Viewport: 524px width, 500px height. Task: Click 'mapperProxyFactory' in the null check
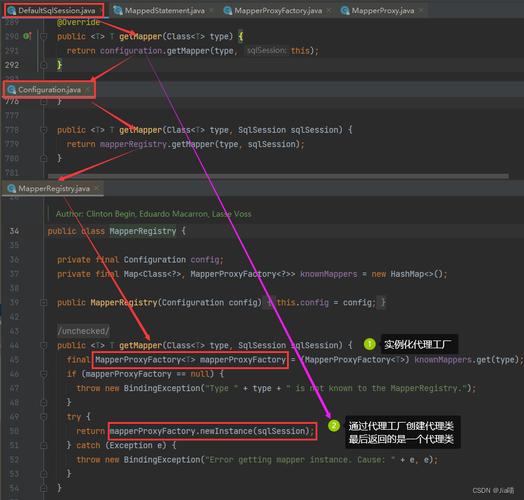coord(128,374)
